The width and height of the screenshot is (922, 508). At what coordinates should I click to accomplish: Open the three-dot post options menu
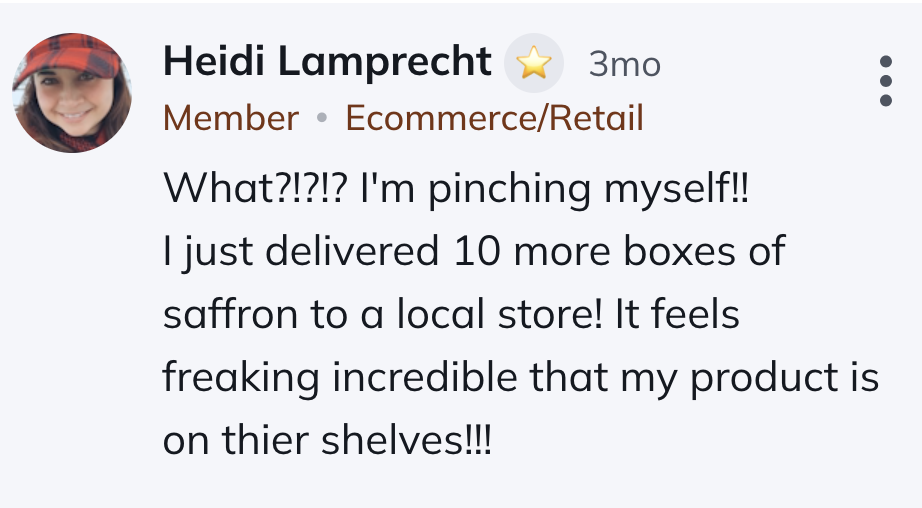click(x=886, y=81)
